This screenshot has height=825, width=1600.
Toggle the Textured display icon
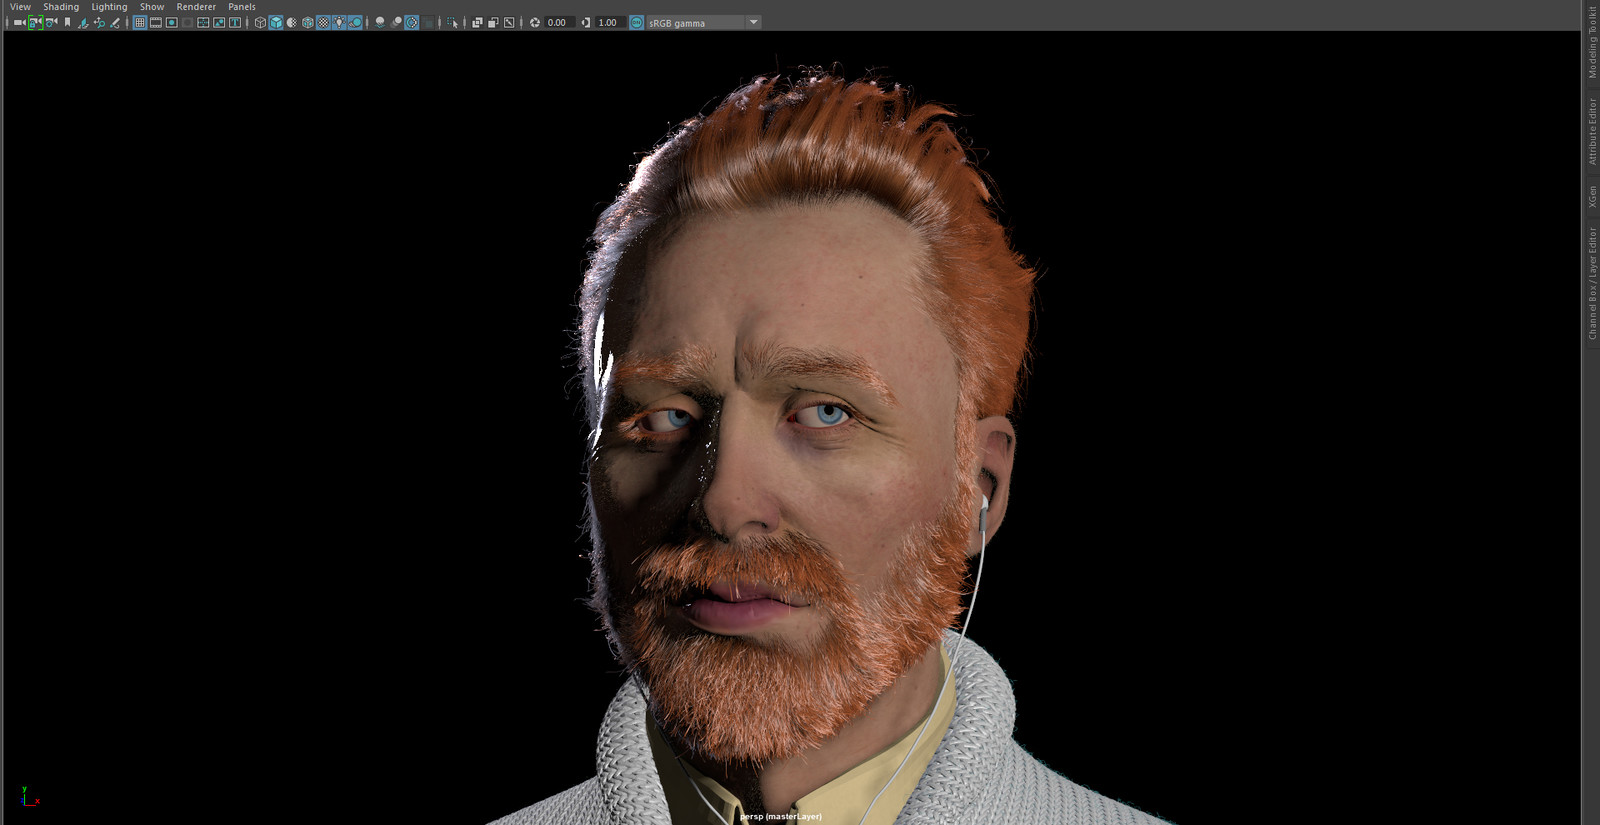coord(323,22)
